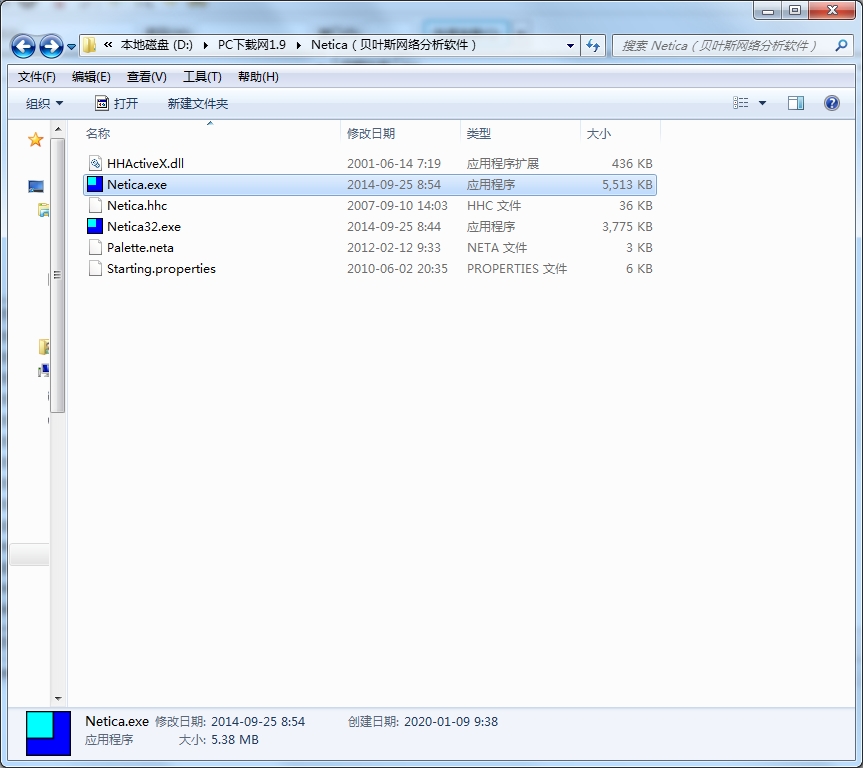Select the Netica.hhc file icon

[x=95, y=205]
